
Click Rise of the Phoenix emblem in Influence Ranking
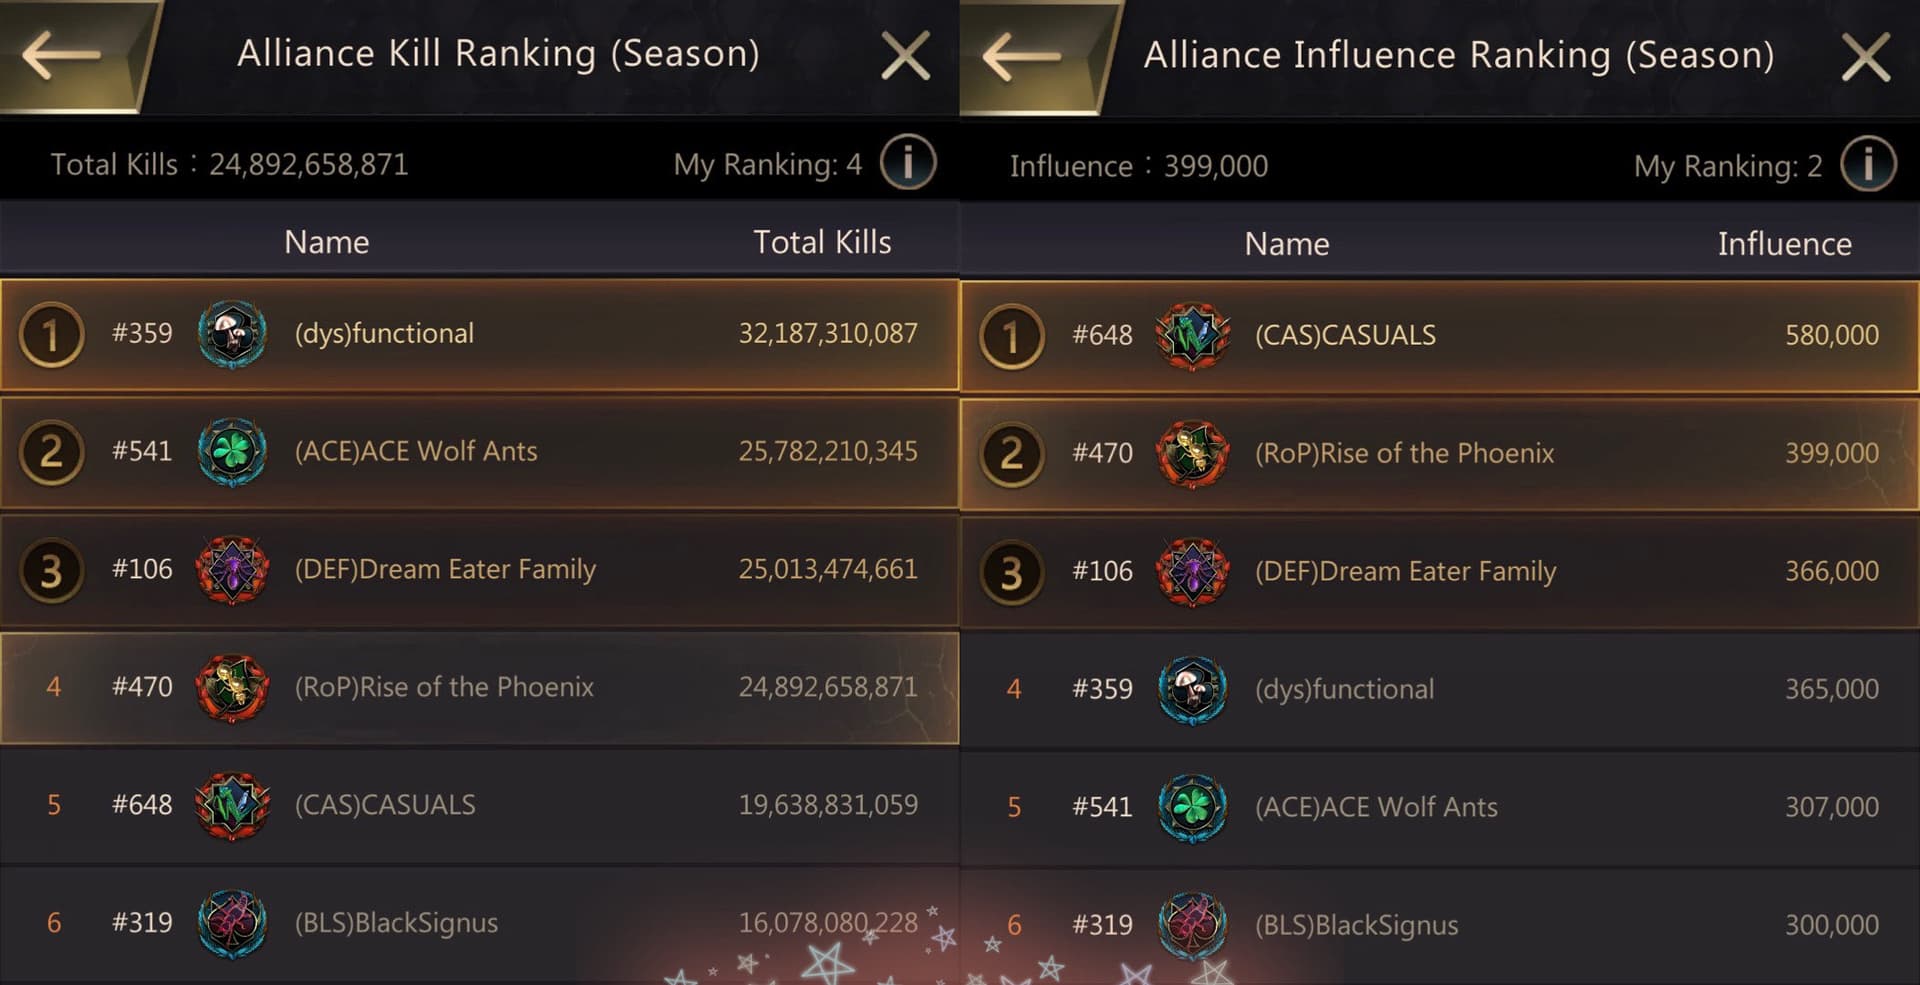point(1192,454)
